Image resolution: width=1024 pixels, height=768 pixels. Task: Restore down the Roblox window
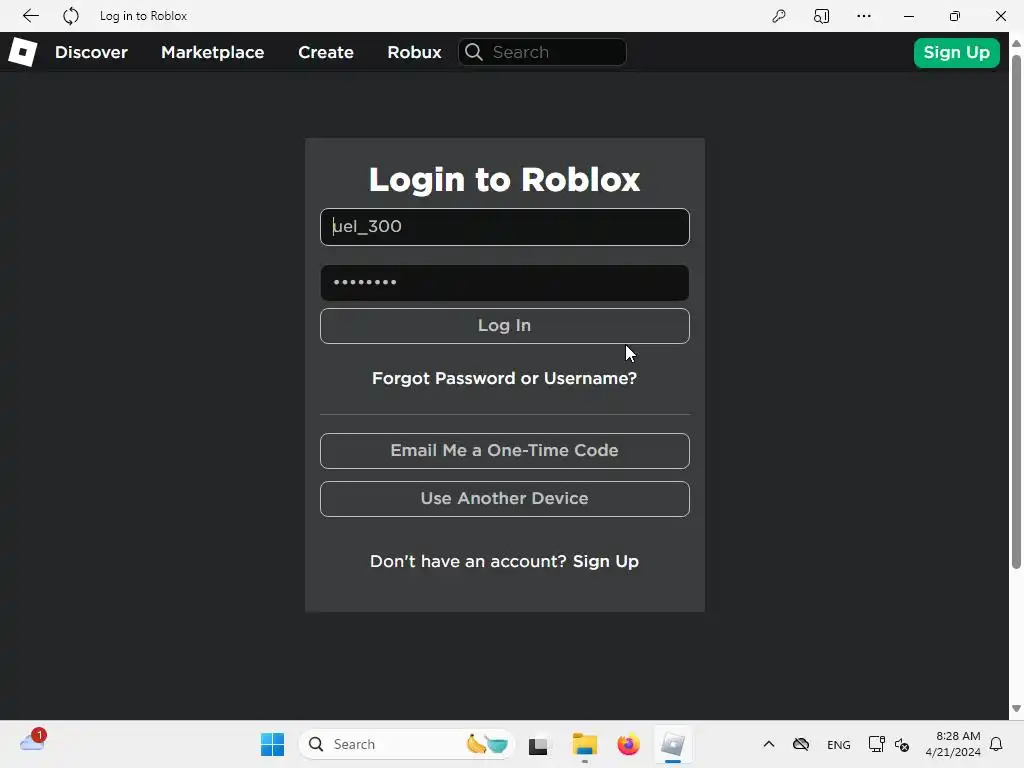(x=955, y=16)
